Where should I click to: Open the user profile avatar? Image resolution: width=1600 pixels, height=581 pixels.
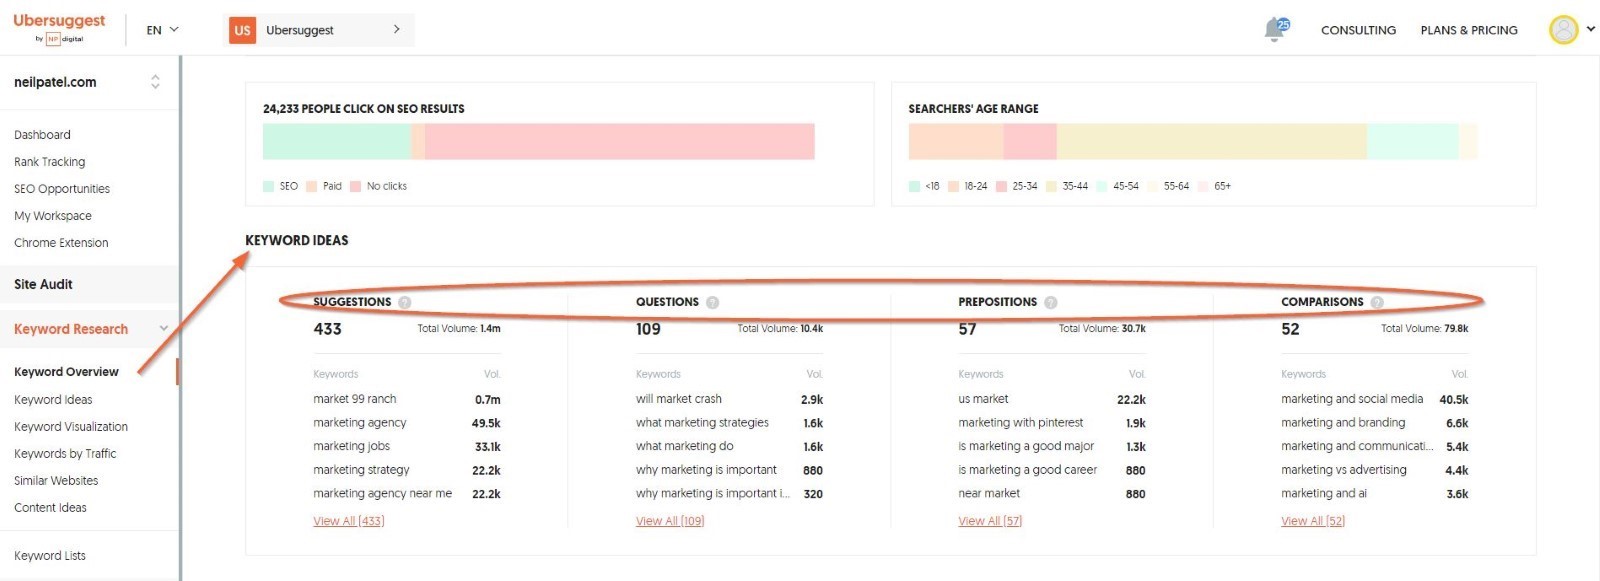pyautogui.click(x=1563, y=30)
